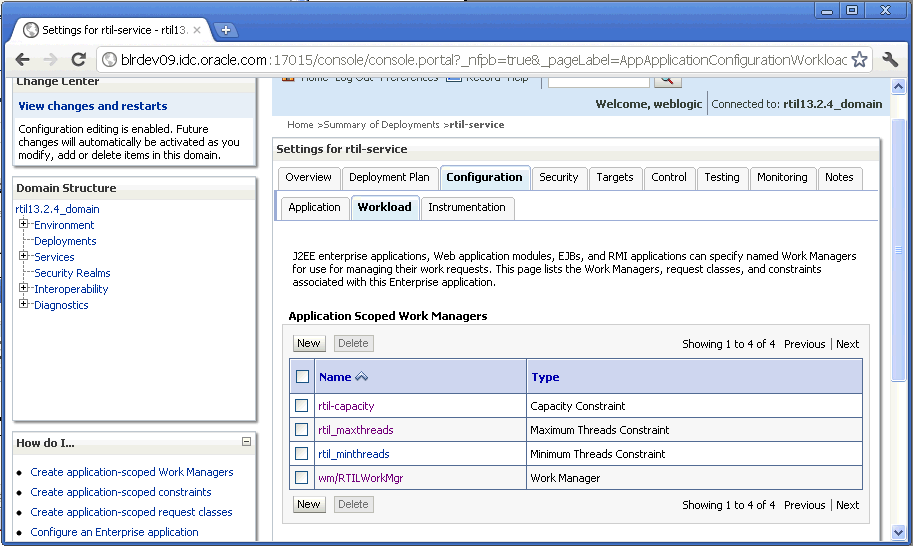Switch to the Targets tab
Viewport: 913px width, 546px height.
coord(615,178)
